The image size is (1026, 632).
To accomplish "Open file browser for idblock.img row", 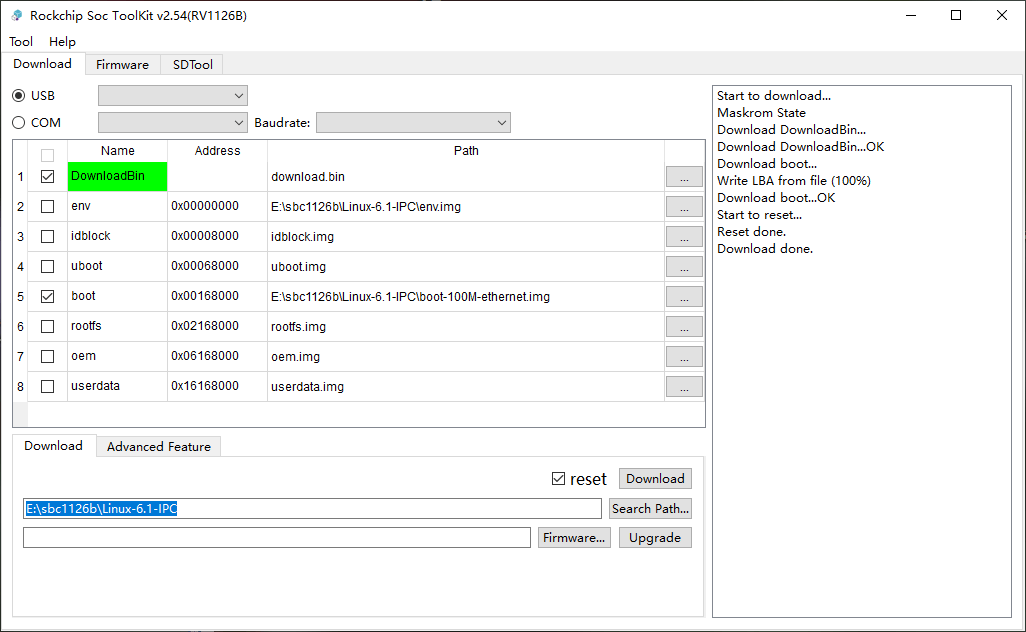I will [684, 237].
